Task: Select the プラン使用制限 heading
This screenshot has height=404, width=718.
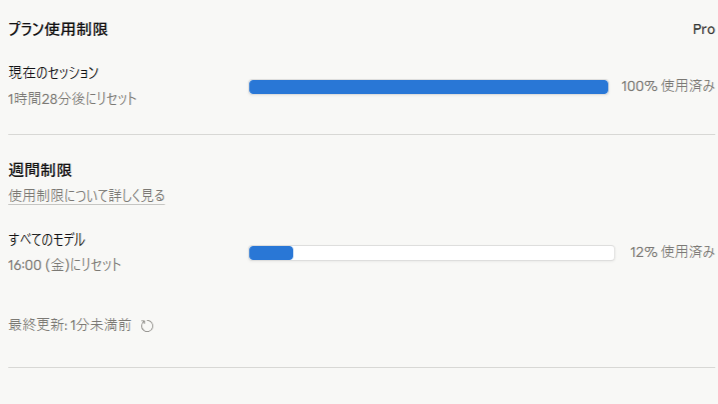Action: click(58, 29)
